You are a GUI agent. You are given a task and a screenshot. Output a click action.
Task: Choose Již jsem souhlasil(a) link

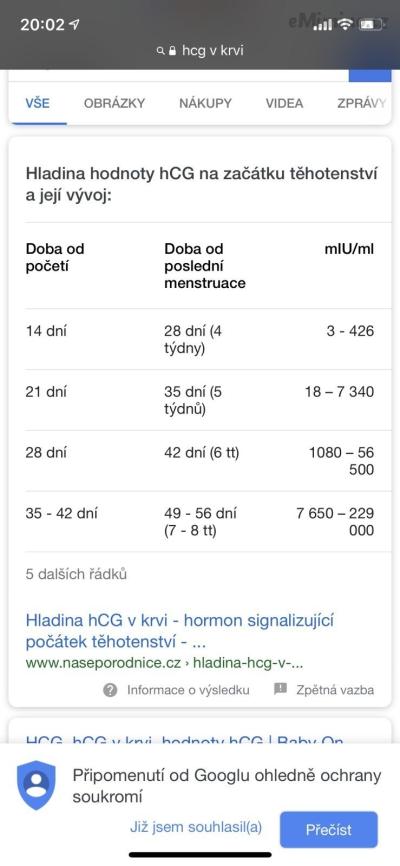(x=196, y=827)
